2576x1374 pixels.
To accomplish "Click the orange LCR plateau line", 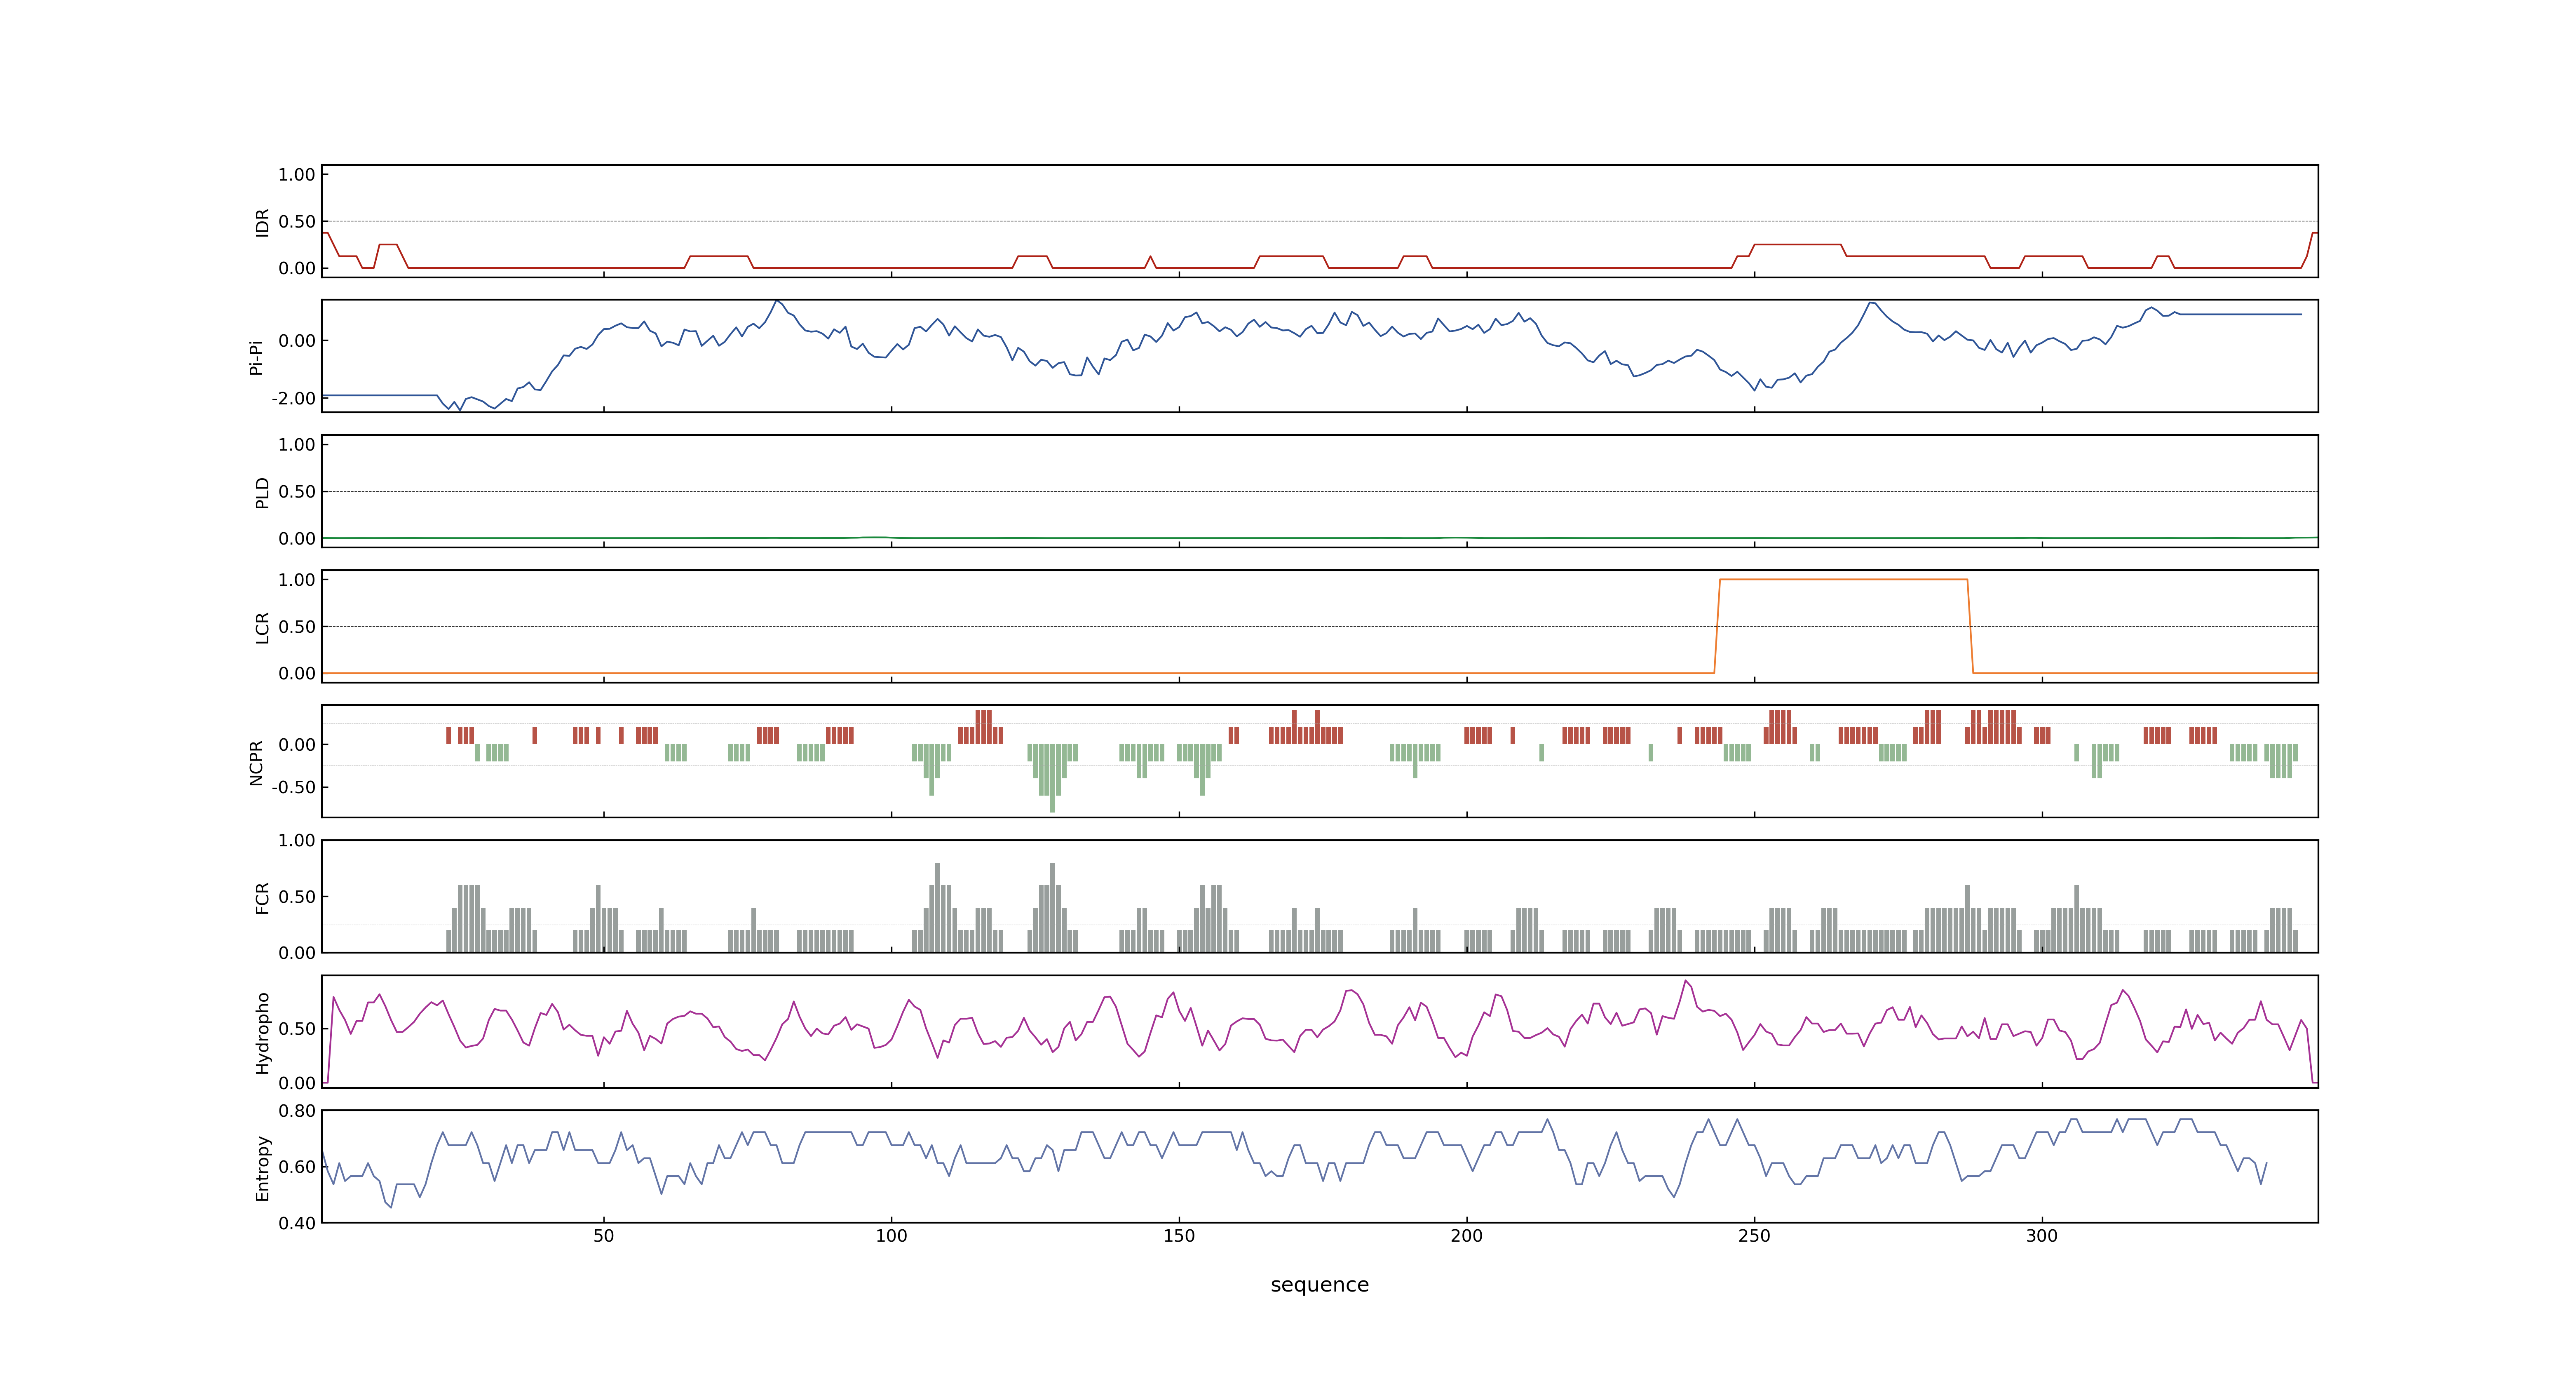I will 1843,579.
